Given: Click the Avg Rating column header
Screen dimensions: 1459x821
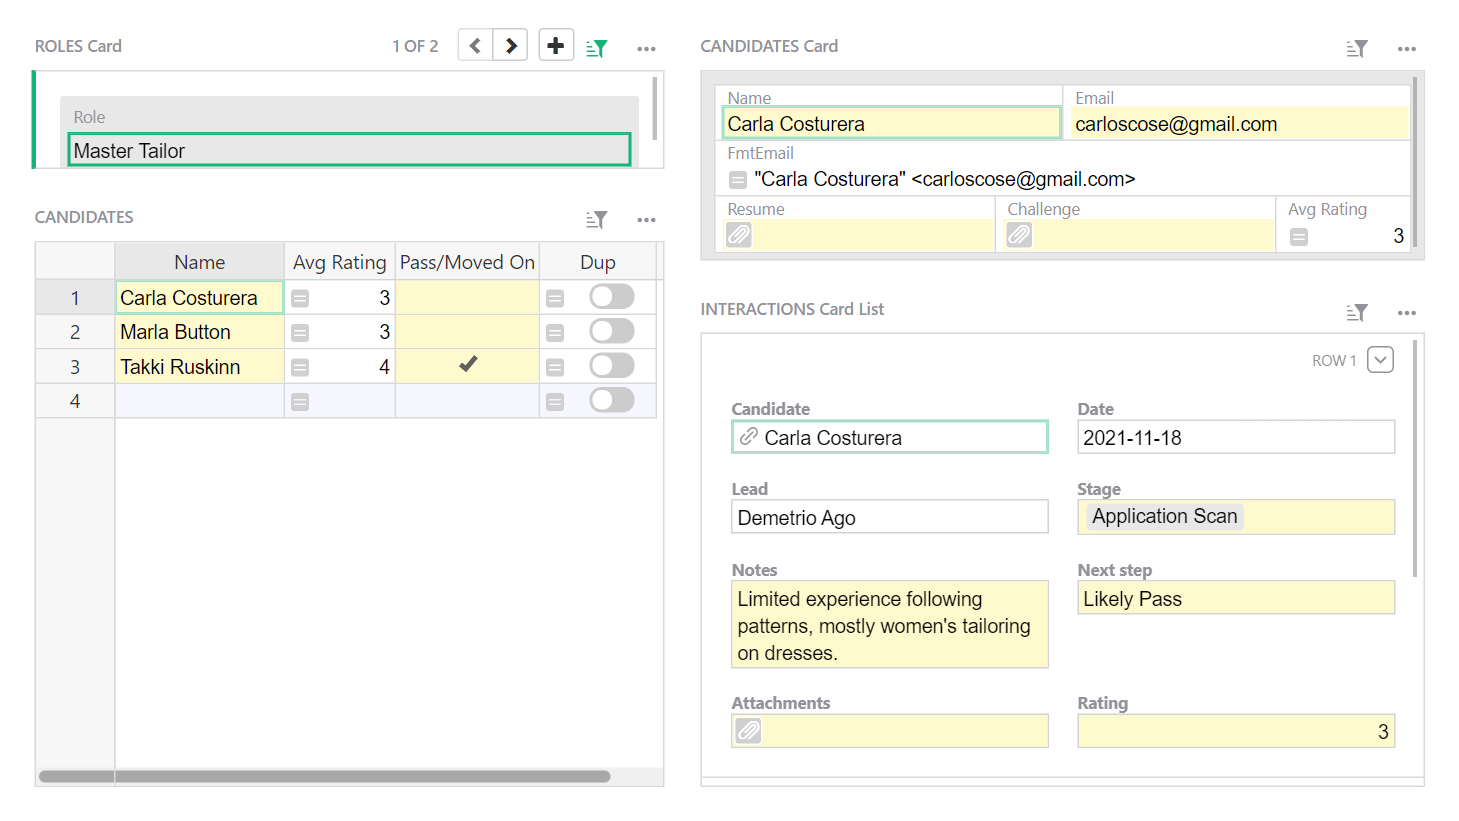Looking at the screenshot, I should 339,262.
